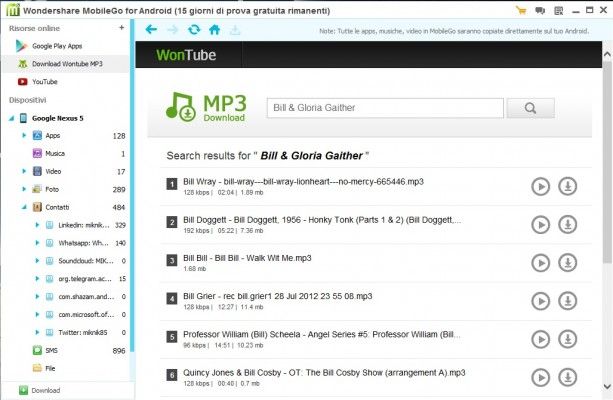Viewport: 613px width, 400px height.
Task: Play Professor William Scheela Angel Series track
Action: point(541,339)
